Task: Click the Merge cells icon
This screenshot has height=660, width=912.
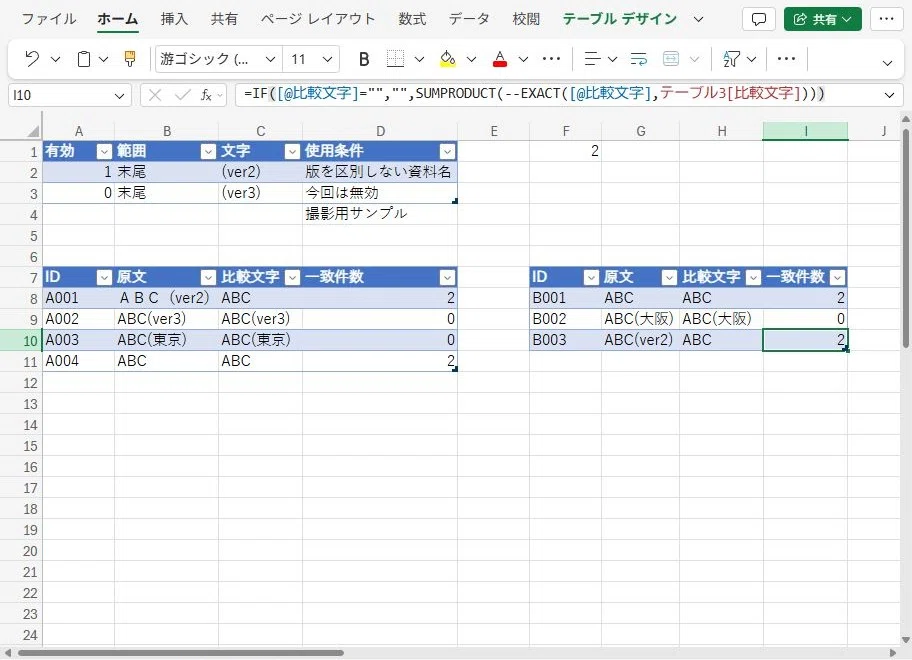Action: (x=671, y=59)
